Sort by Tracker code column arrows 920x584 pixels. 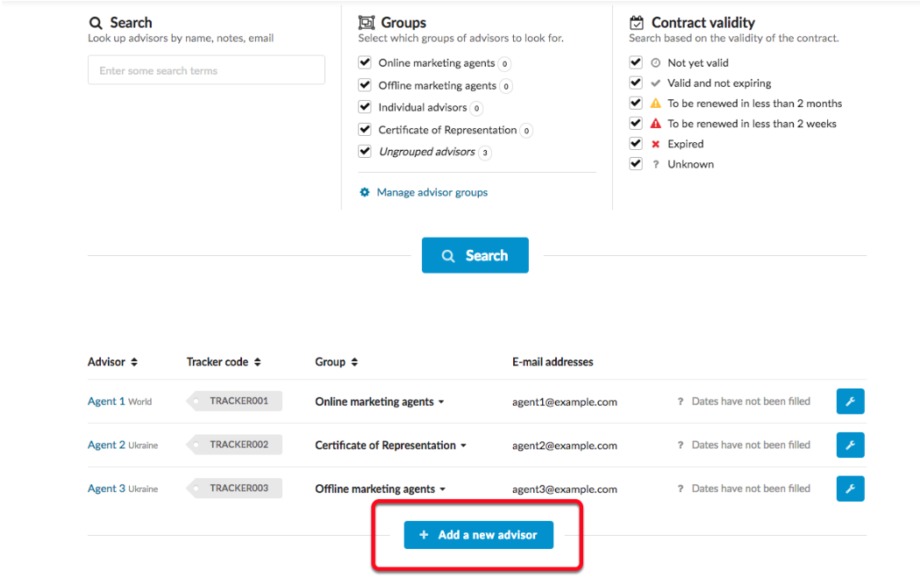(258, 362)
